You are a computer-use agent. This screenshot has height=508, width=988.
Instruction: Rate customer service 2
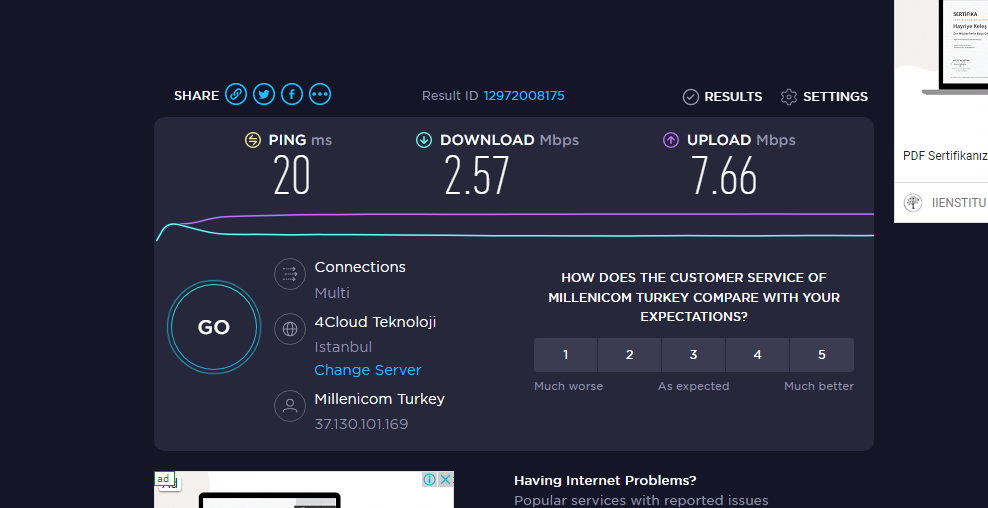[x=629, y=355]
